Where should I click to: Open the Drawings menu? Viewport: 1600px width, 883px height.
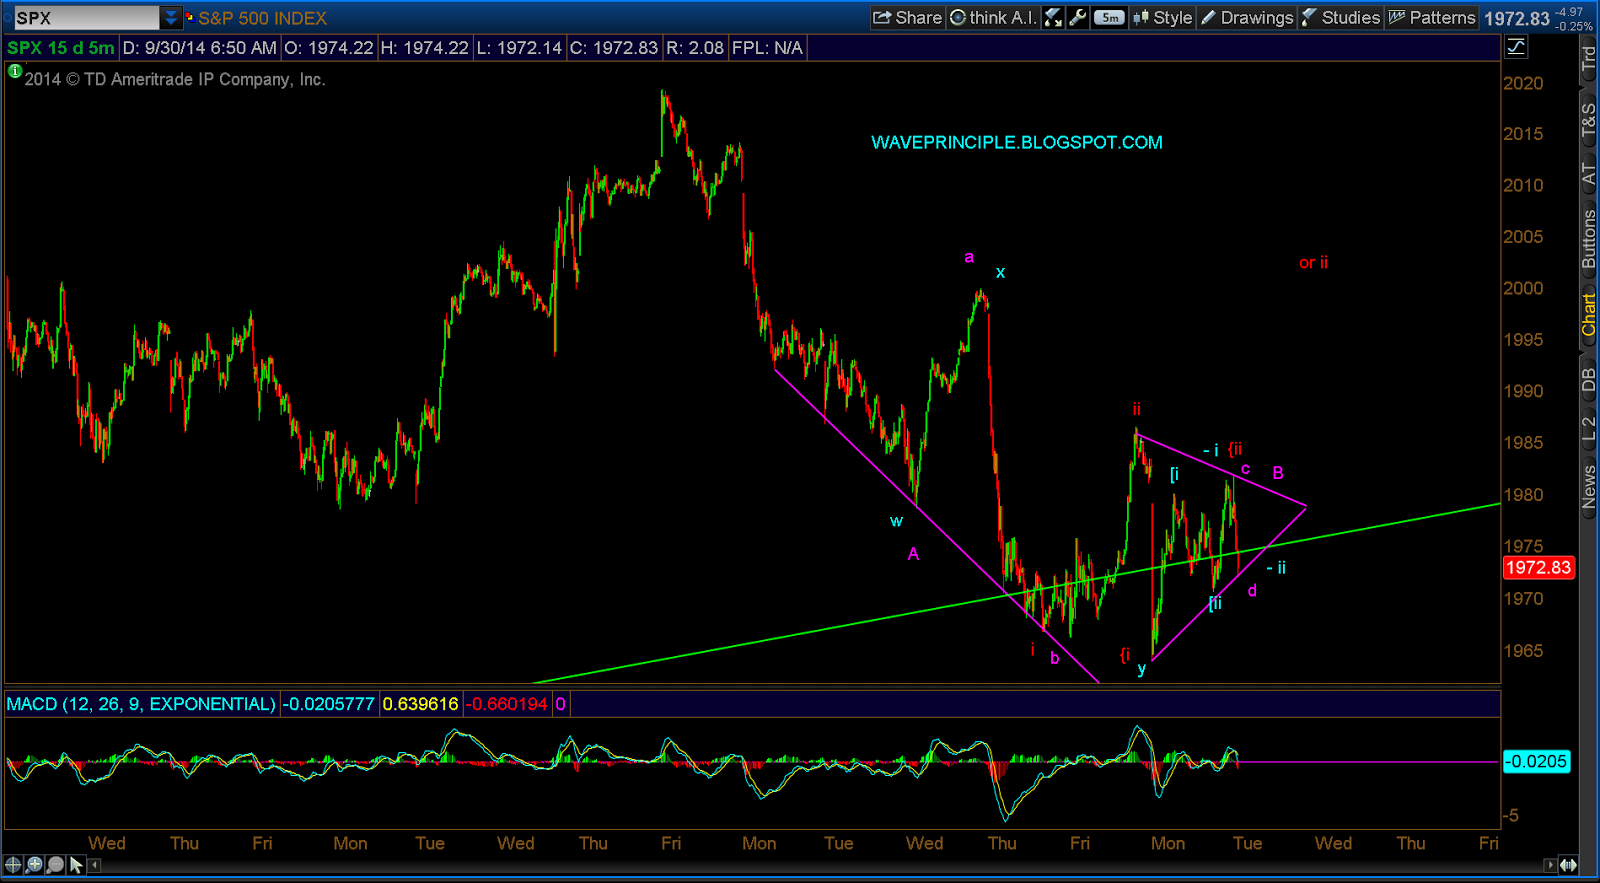pos(1247,17)
